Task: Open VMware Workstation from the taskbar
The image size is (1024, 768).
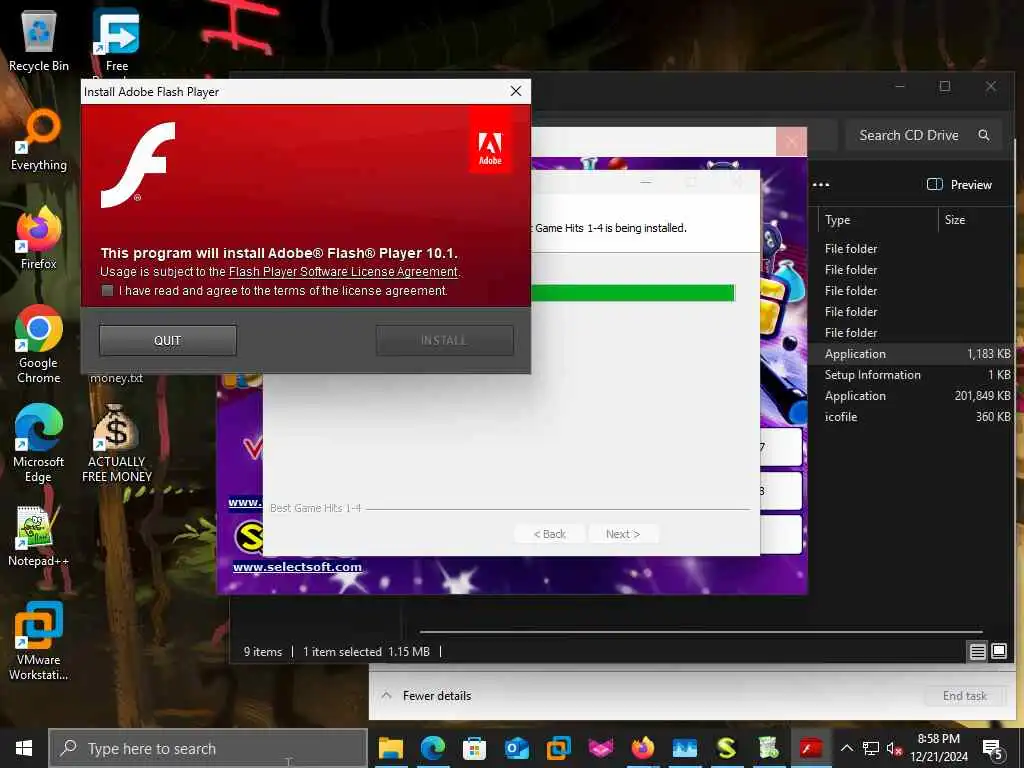Action: pos(558,748)
